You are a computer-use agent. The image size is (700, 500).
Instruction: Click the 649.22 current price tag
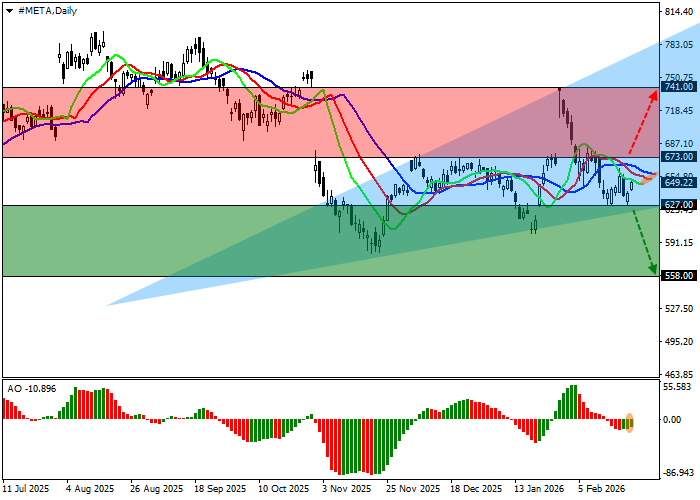click(680, 182)
